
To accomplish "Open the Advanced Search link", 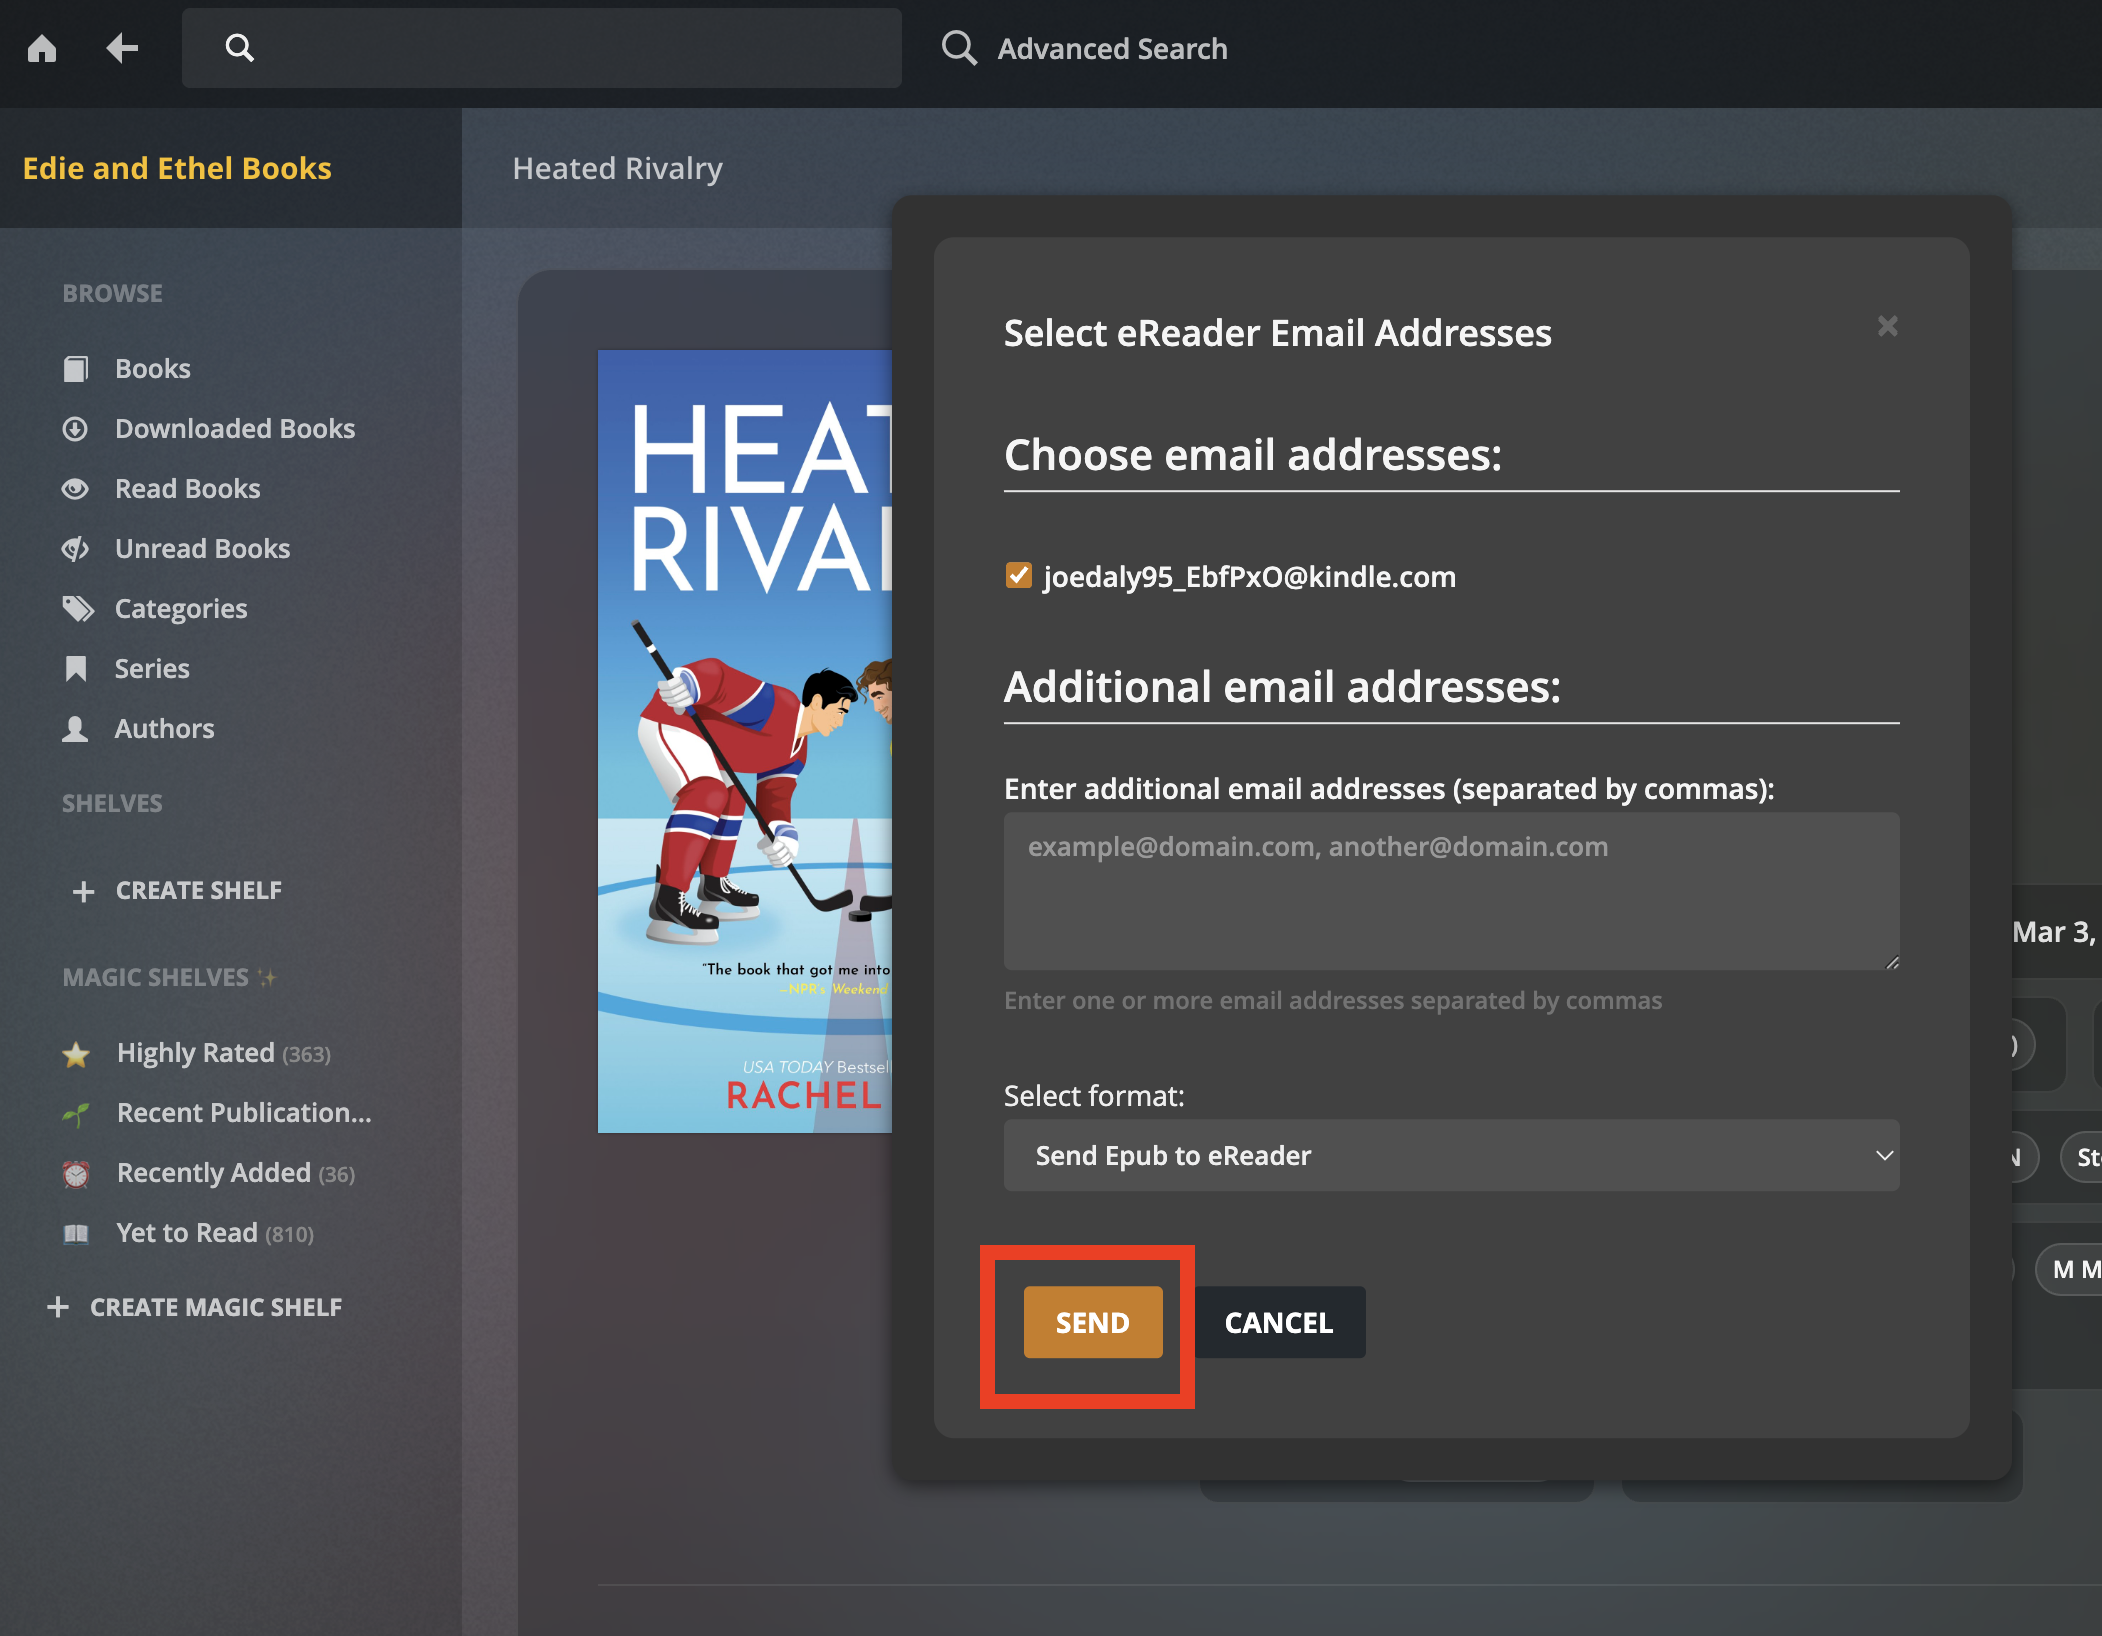I will [1112, 48].
